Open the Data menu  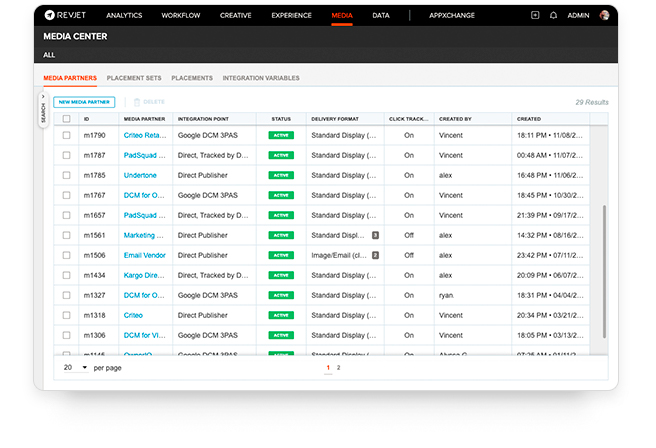[381, 15]
